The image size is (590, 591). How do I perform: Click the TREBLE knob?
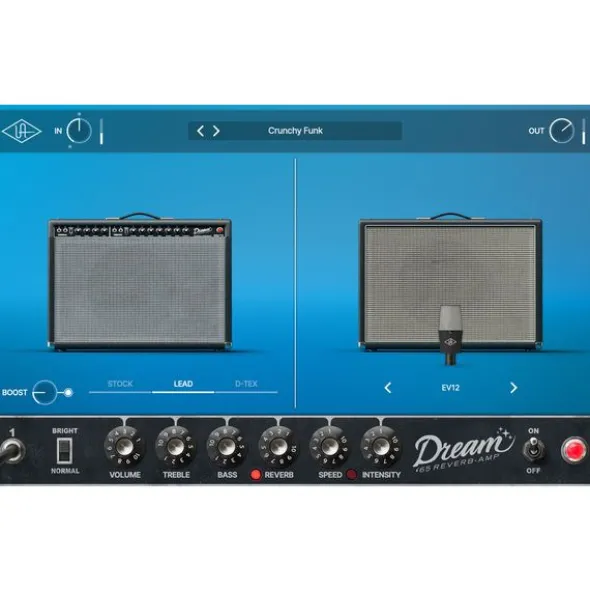tap(176, 447)
